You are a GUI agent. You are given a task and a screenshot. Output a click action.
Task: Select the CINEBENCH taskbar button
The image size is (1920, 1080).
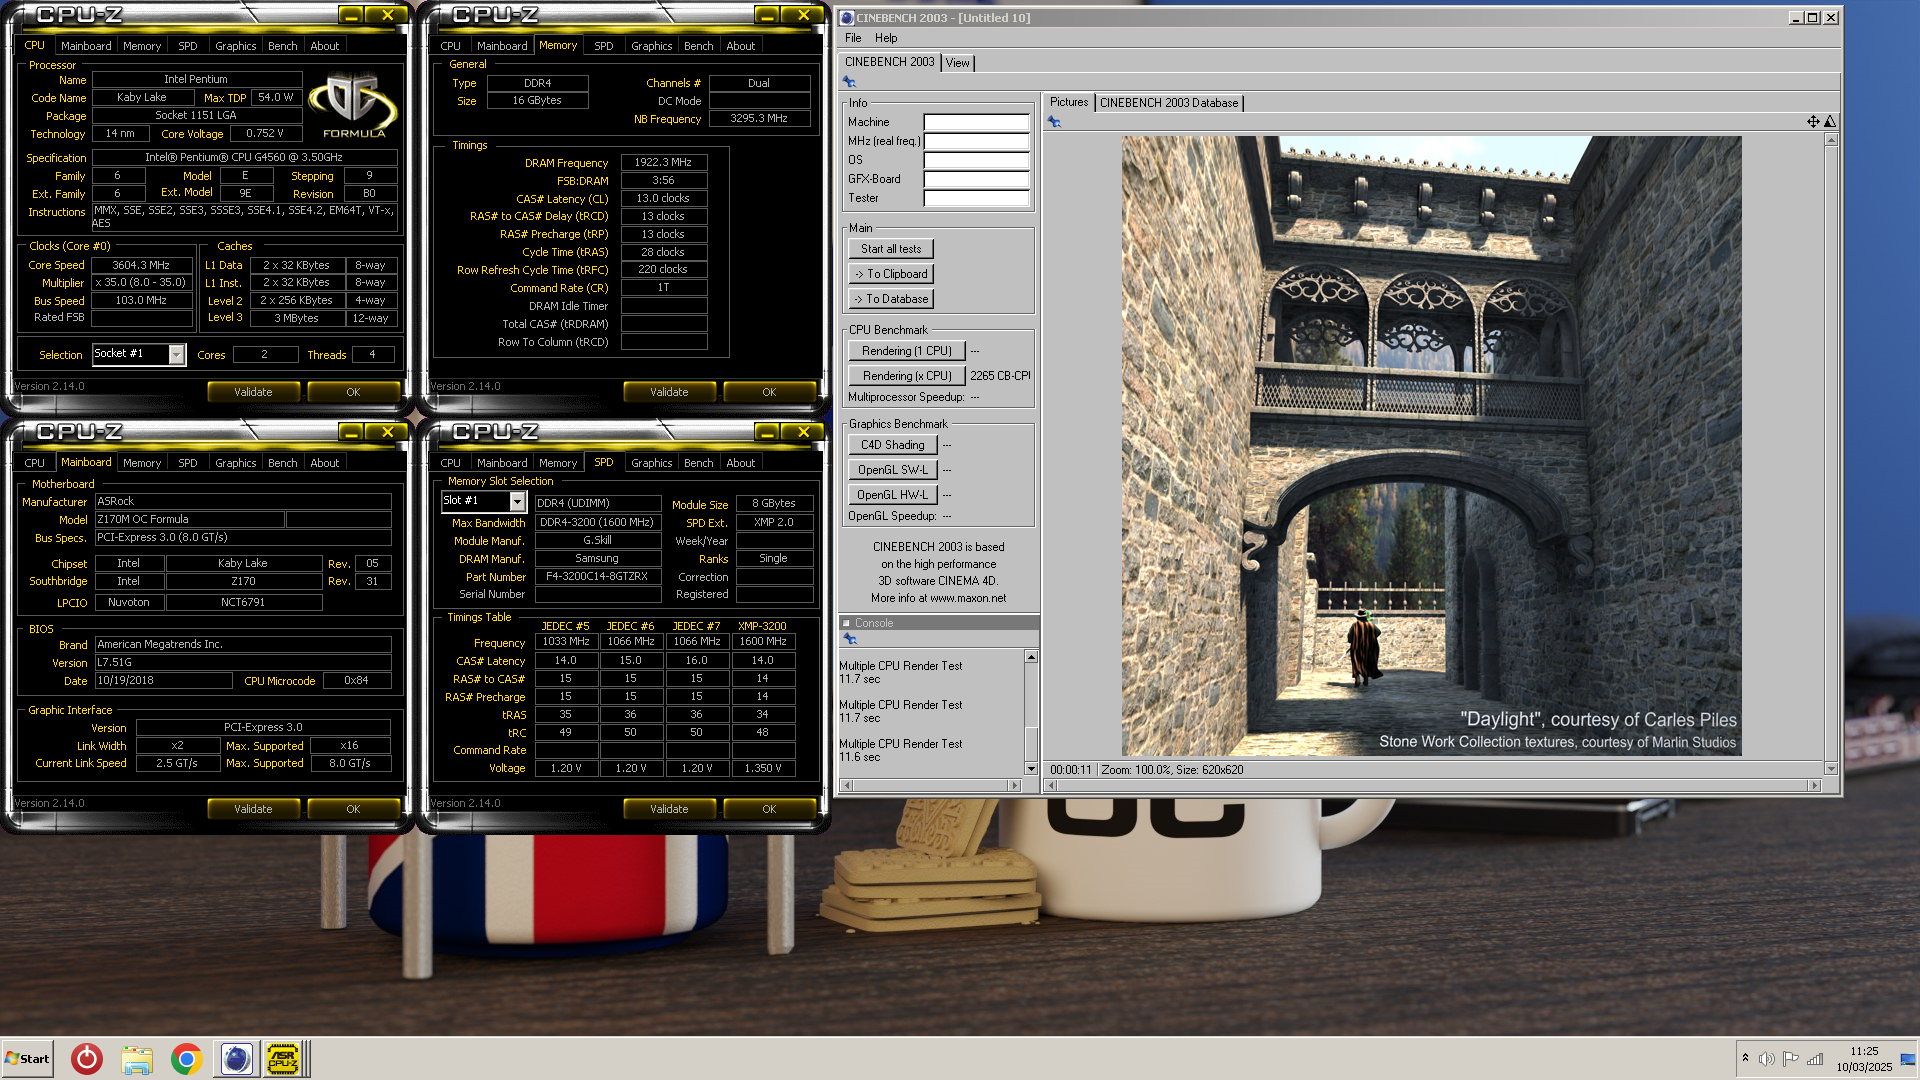click(236, 1059)
